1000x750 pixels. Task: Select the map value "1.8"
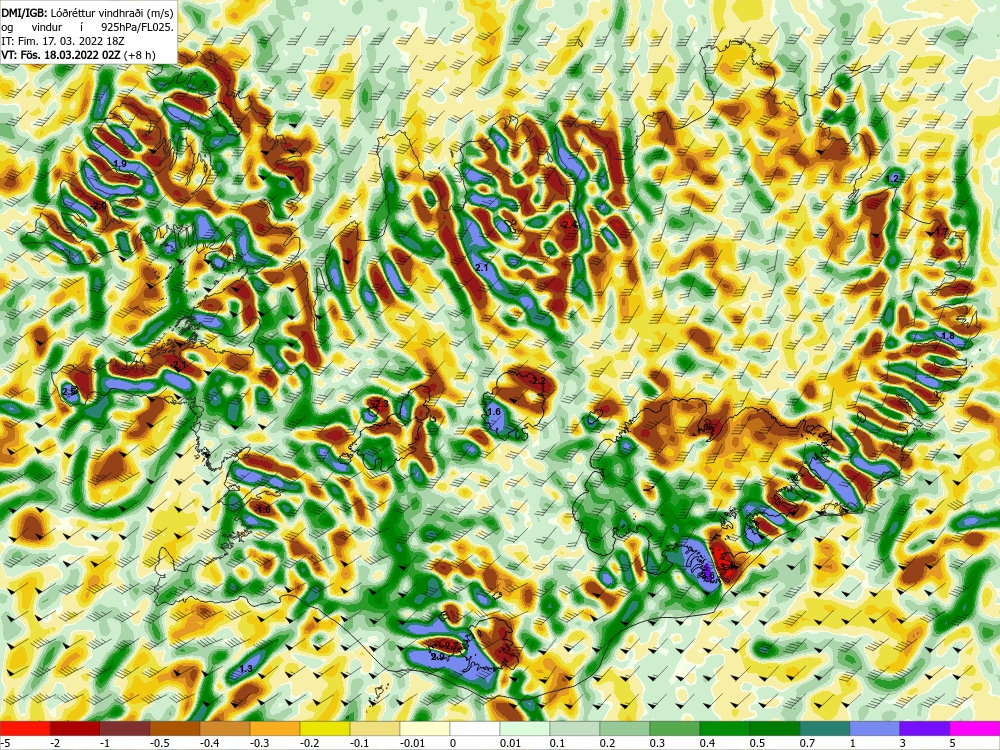[948, 336]
